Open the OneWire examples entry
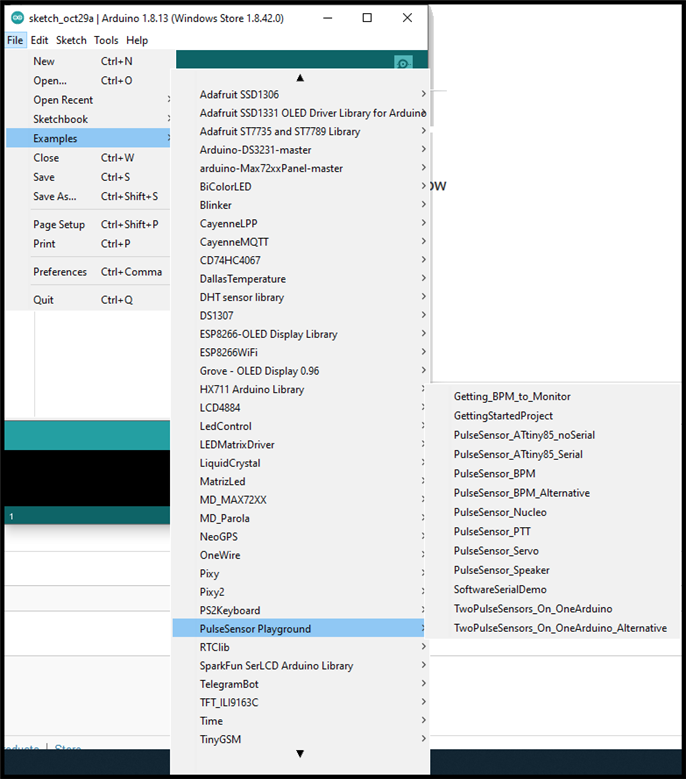Viewport: 686px width, 779px height. click(301, 555)
